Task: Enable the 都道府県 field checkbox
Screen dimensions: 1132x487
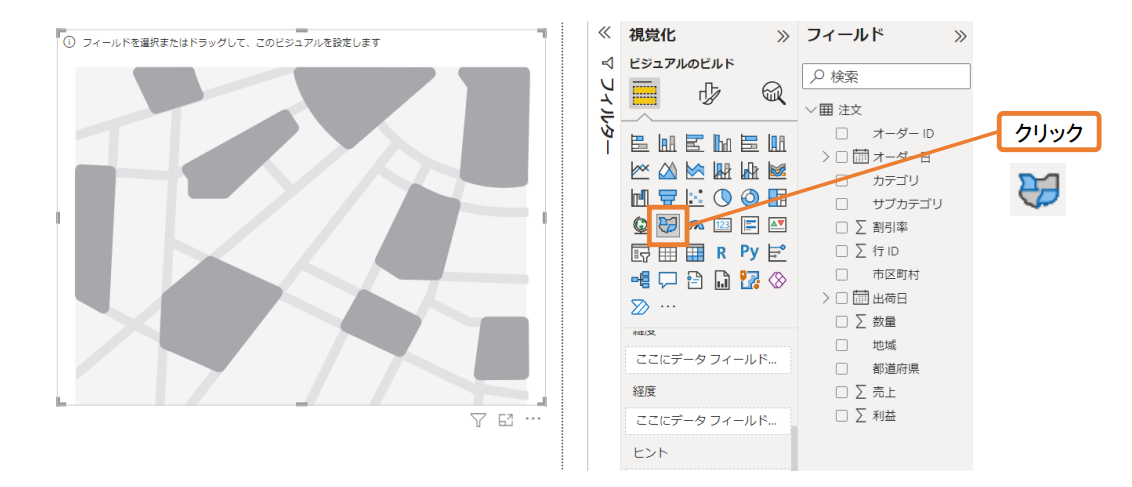Action: click(842, 368)
